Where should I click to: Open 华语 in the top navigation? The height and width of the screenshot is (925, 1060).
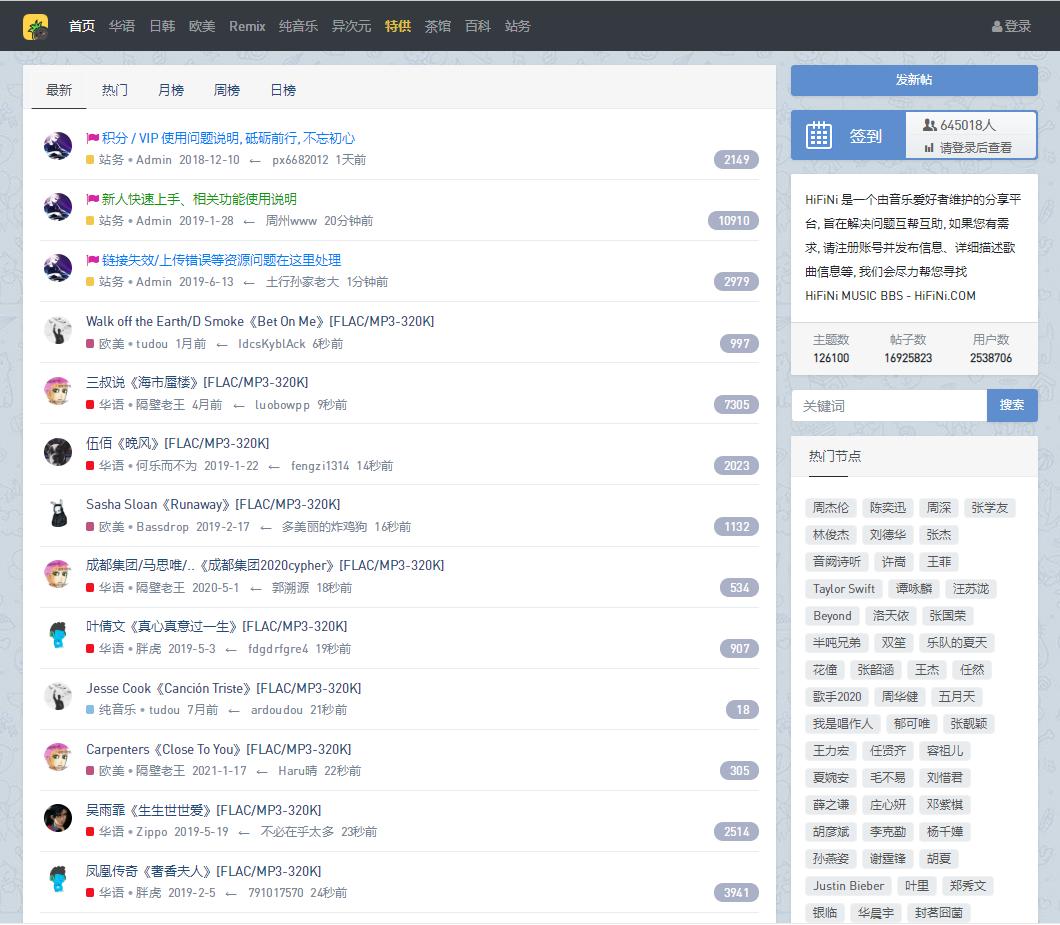click(x=122, y=26)
